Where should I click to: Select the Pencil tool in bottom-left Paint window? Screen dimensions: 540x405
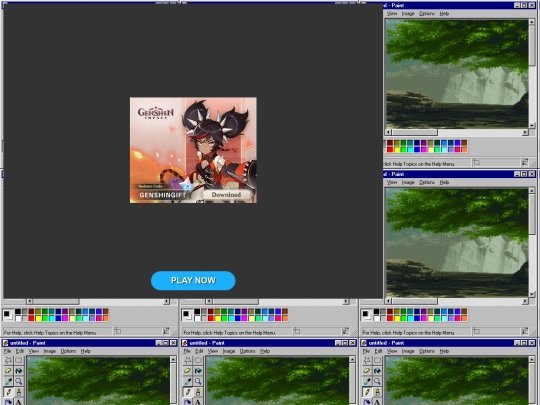(x=8, y=392)
